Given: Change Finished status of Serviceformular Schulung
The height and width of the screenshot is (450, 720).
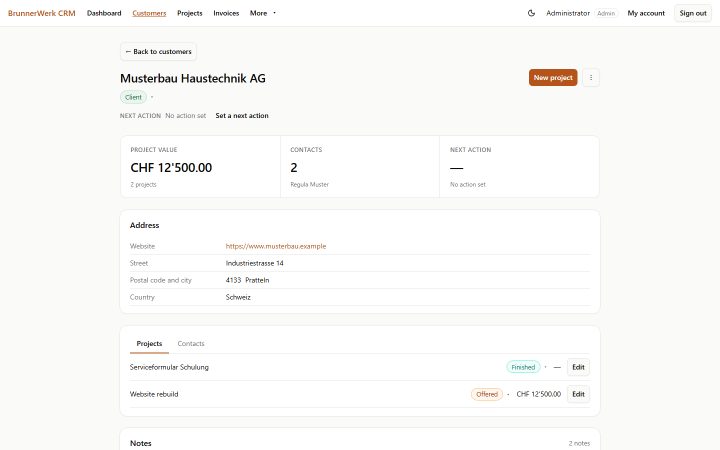Looking at the screenshot, I should pos(526,367).
